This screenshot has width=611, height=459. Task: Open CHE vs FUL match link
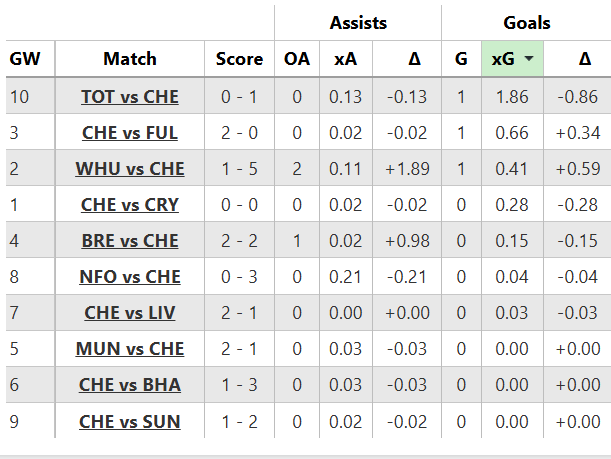(x=130, y=133)
